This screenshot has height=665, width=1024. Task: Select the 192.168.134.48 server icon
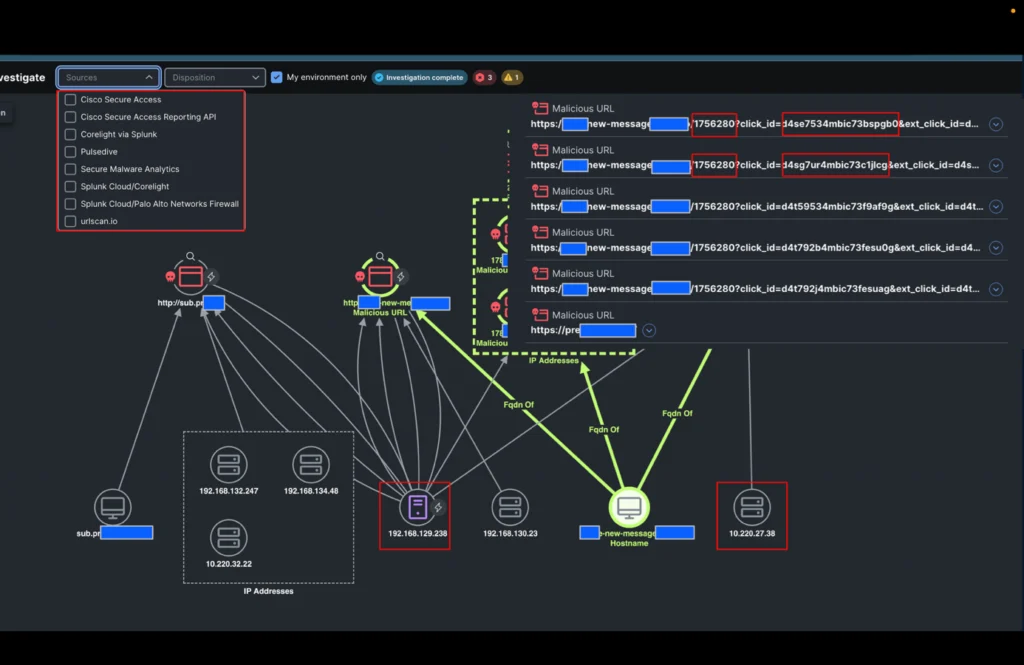(x=311, y=466)
